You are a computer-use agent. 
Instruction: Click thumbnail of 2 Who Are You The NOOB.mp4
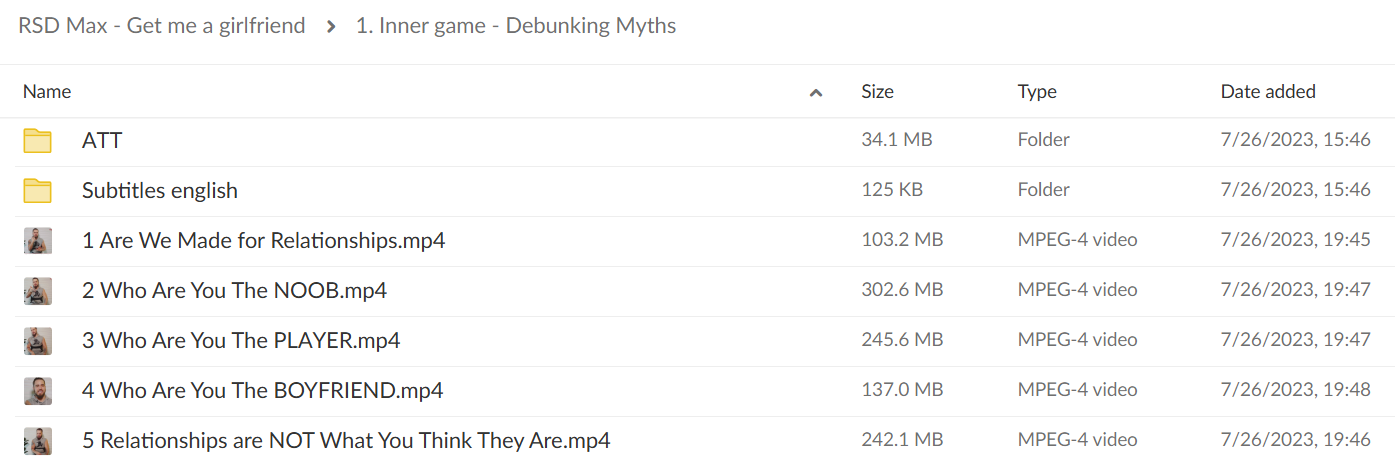(x=37, y=291)
